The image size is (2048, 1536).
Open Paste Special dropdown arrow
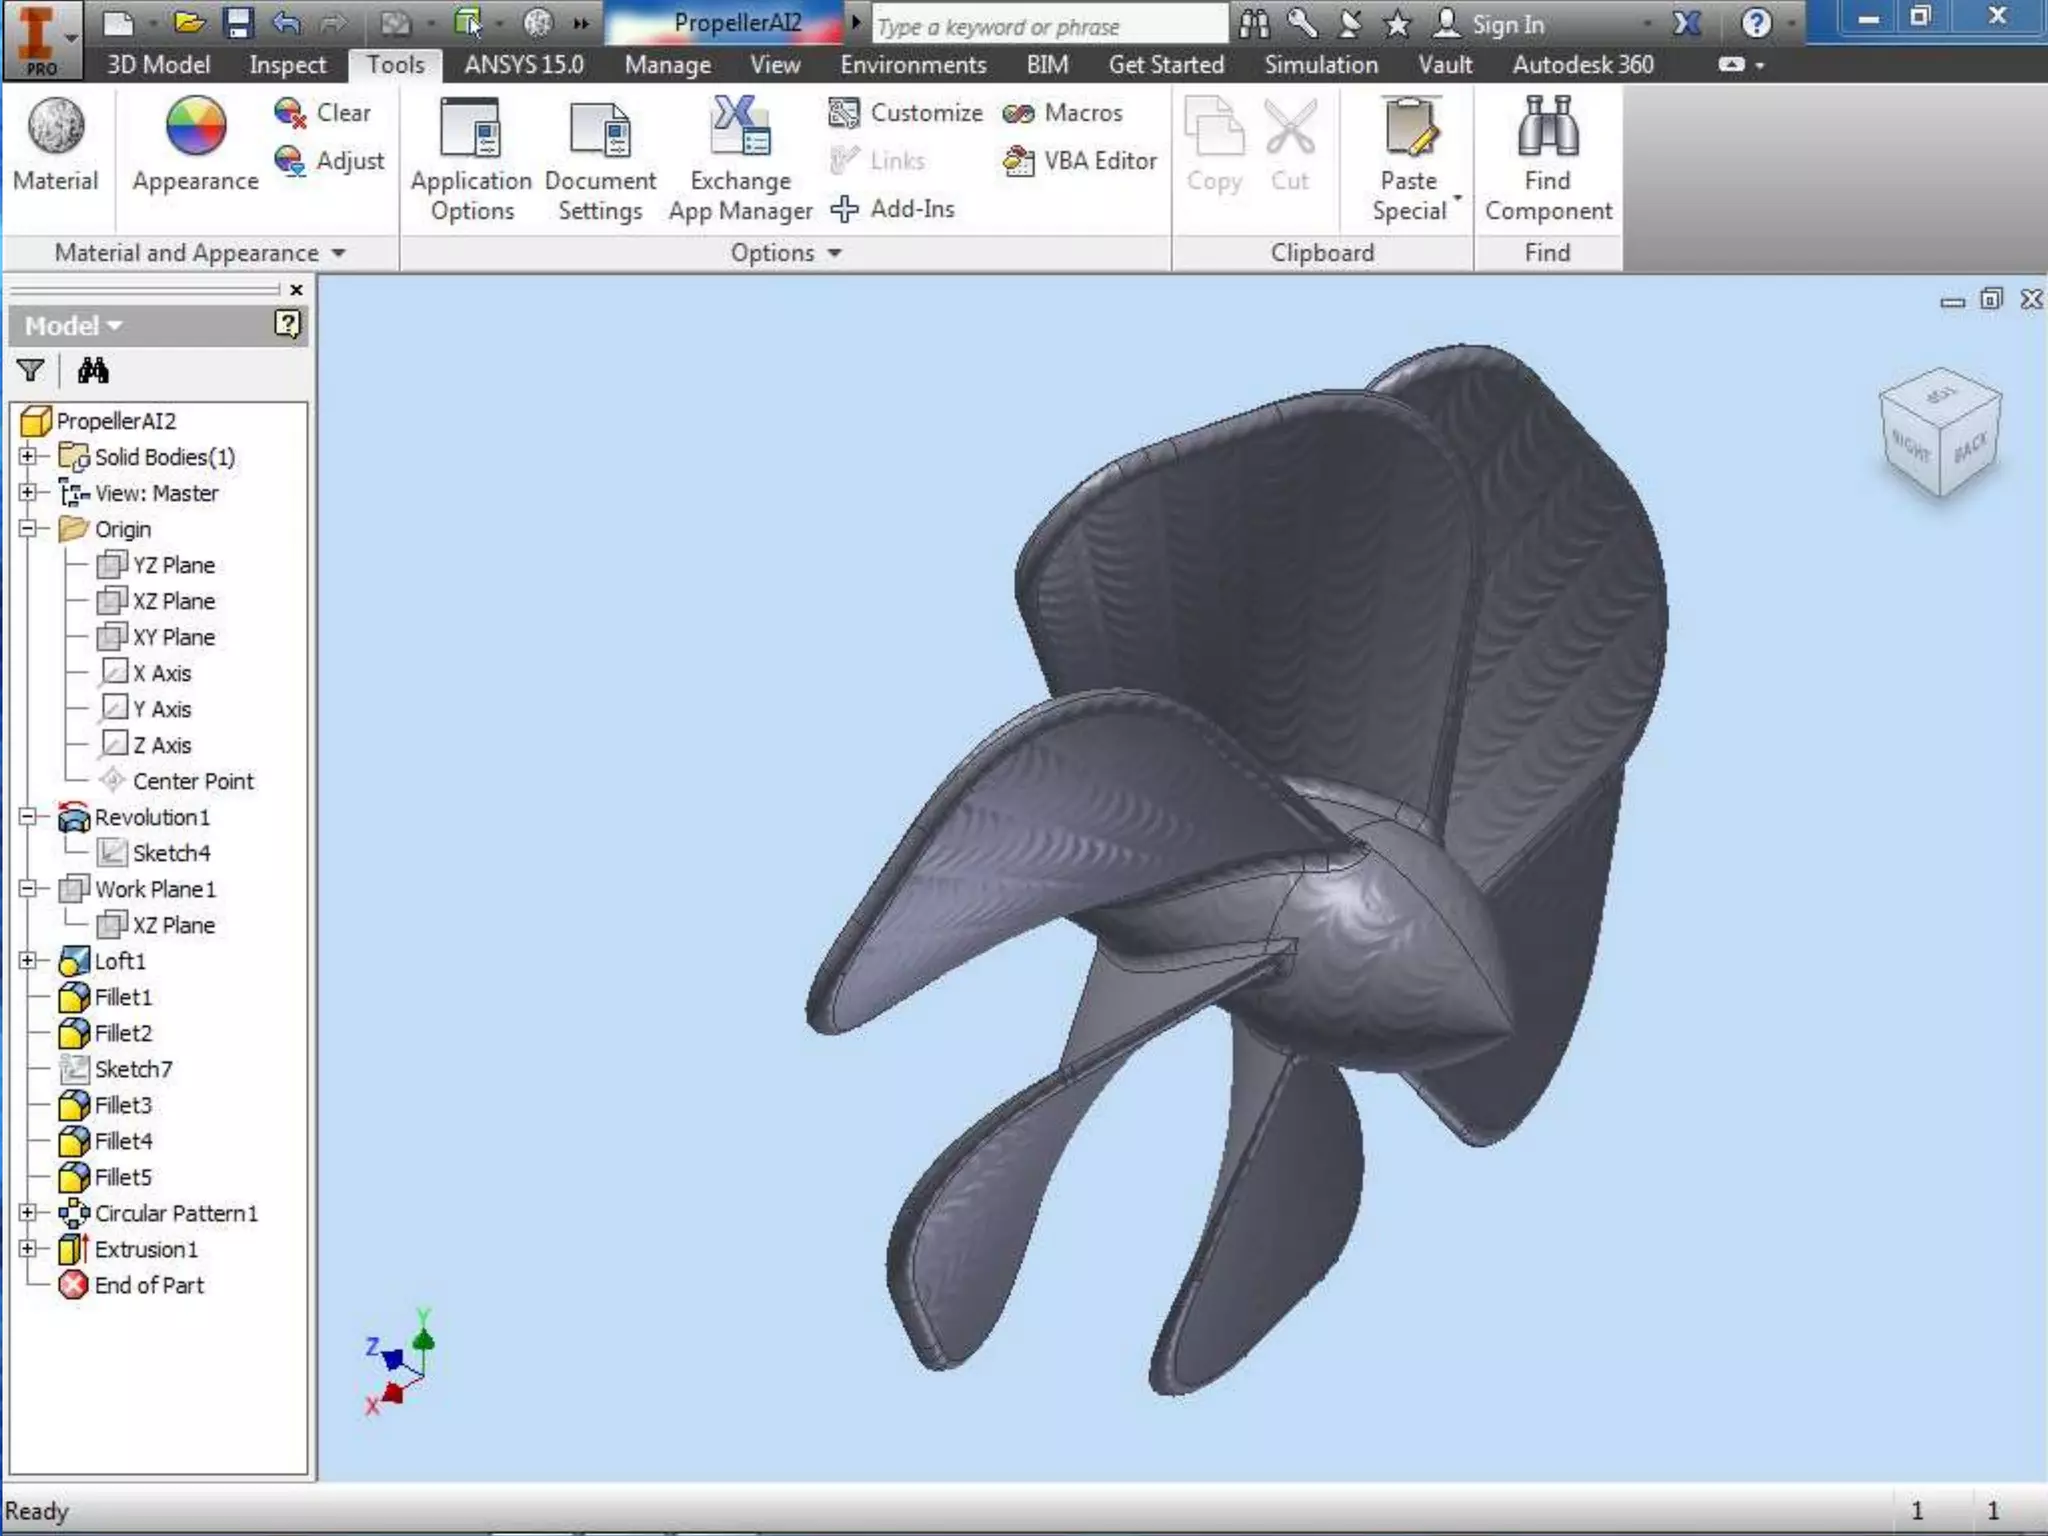coord(1457,198)
